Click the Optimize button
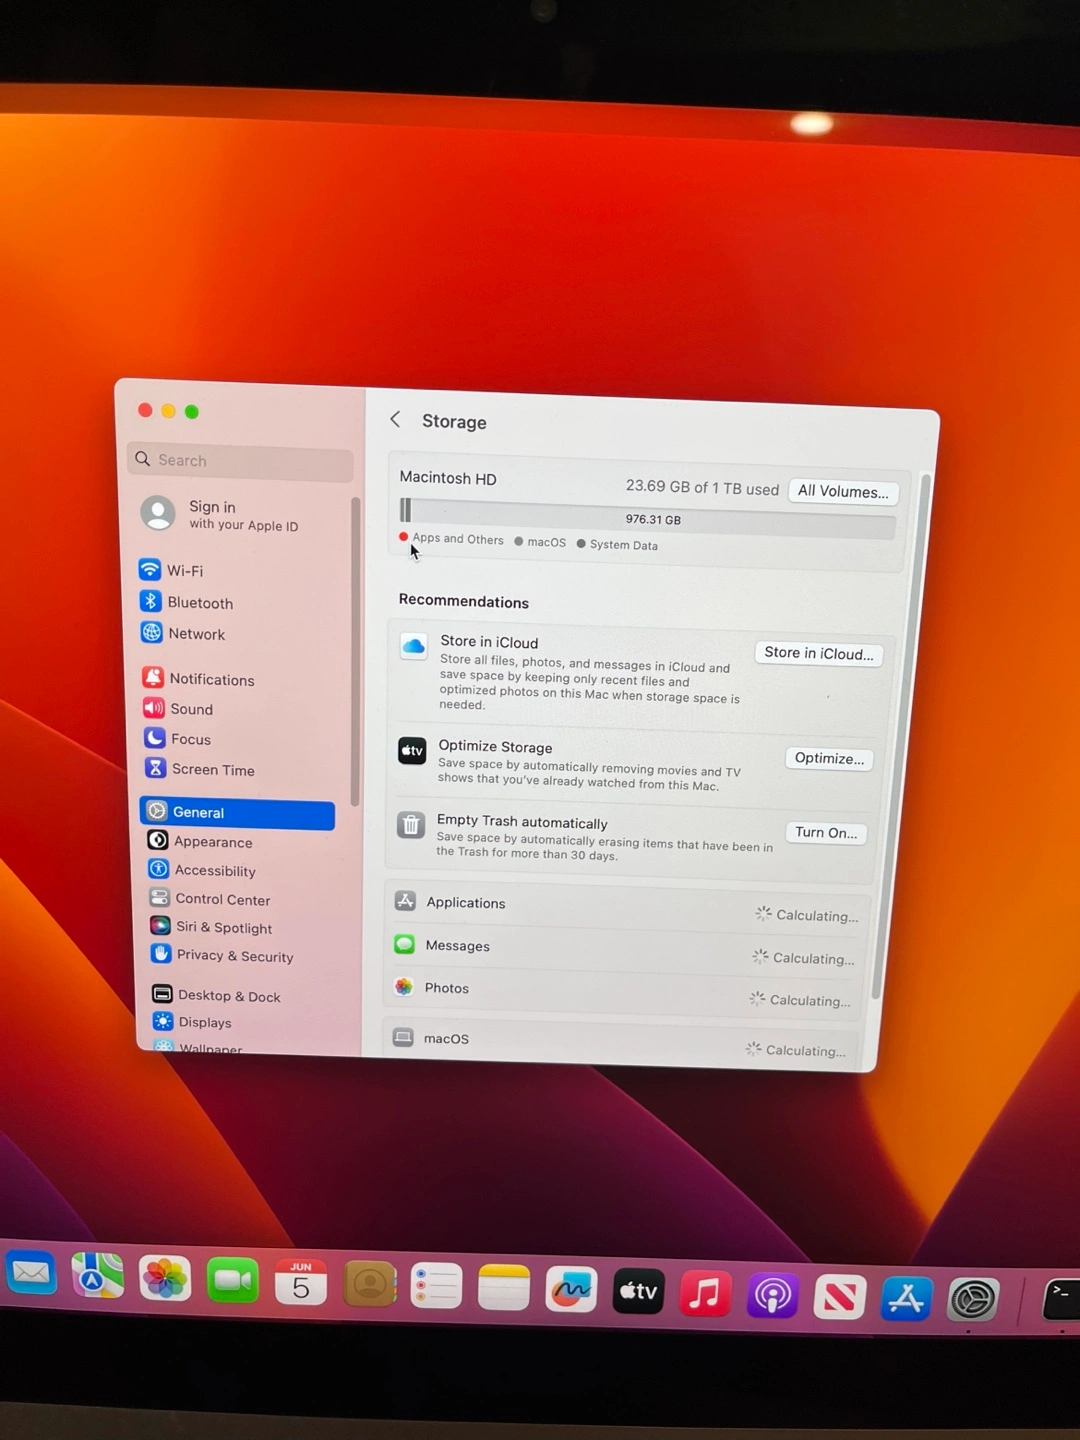This screenshot has height=1440, width=1080. click(x=829, y=758)
